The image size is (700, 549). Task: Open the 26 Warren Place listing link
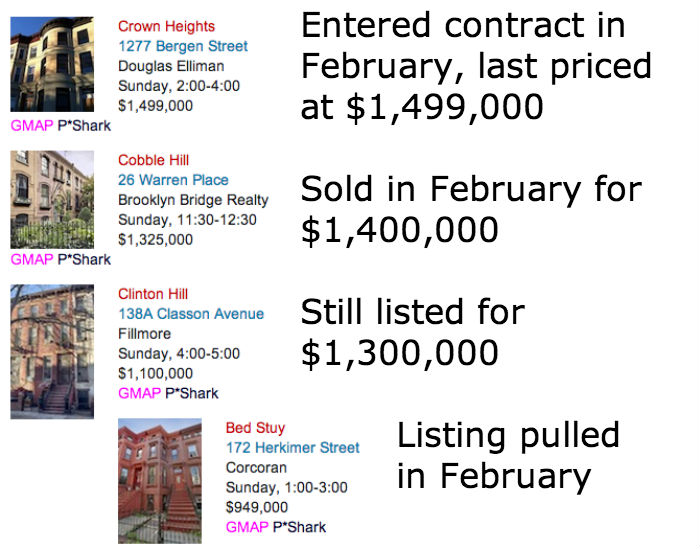(x=173, y=180)
